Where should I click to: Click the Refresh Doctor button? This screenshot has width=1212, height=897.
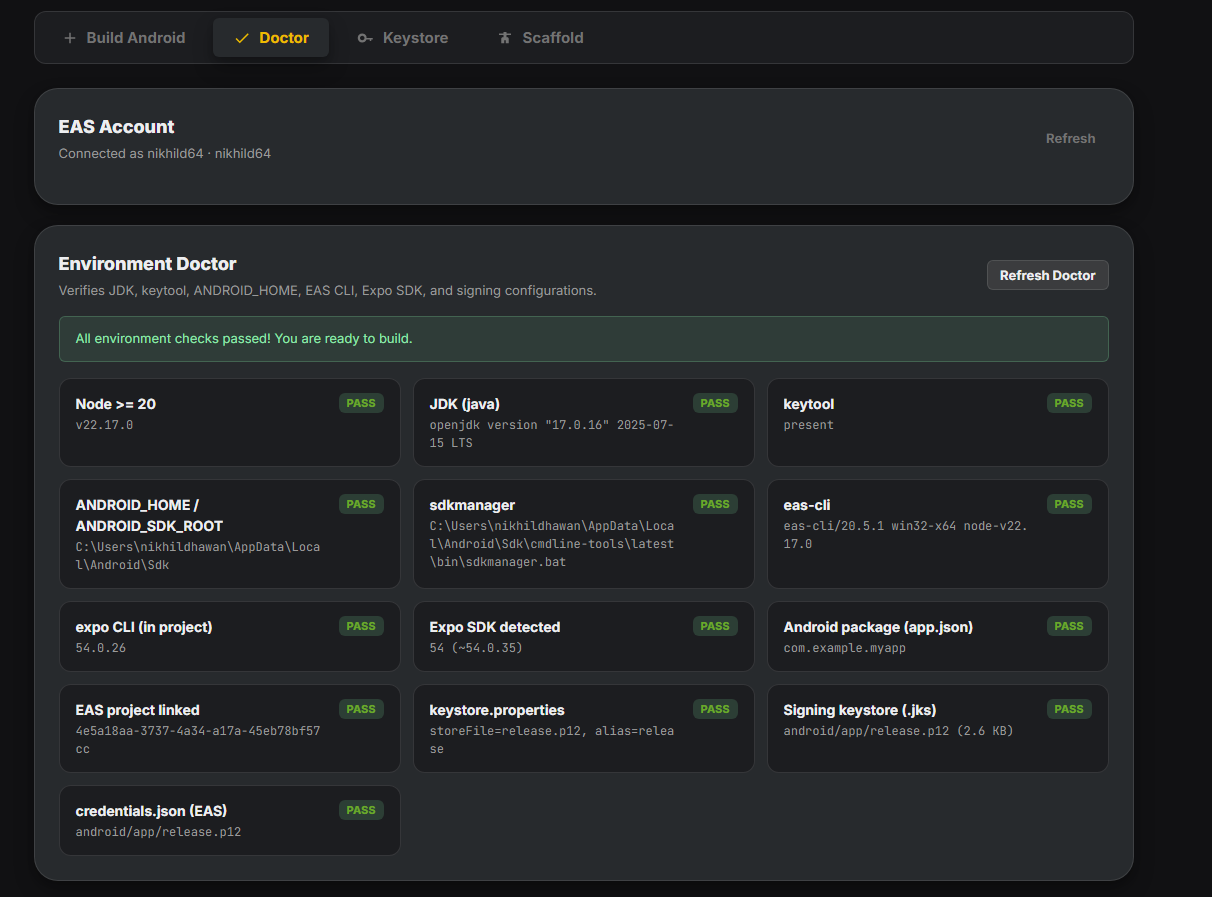[x=1047, y=275]
